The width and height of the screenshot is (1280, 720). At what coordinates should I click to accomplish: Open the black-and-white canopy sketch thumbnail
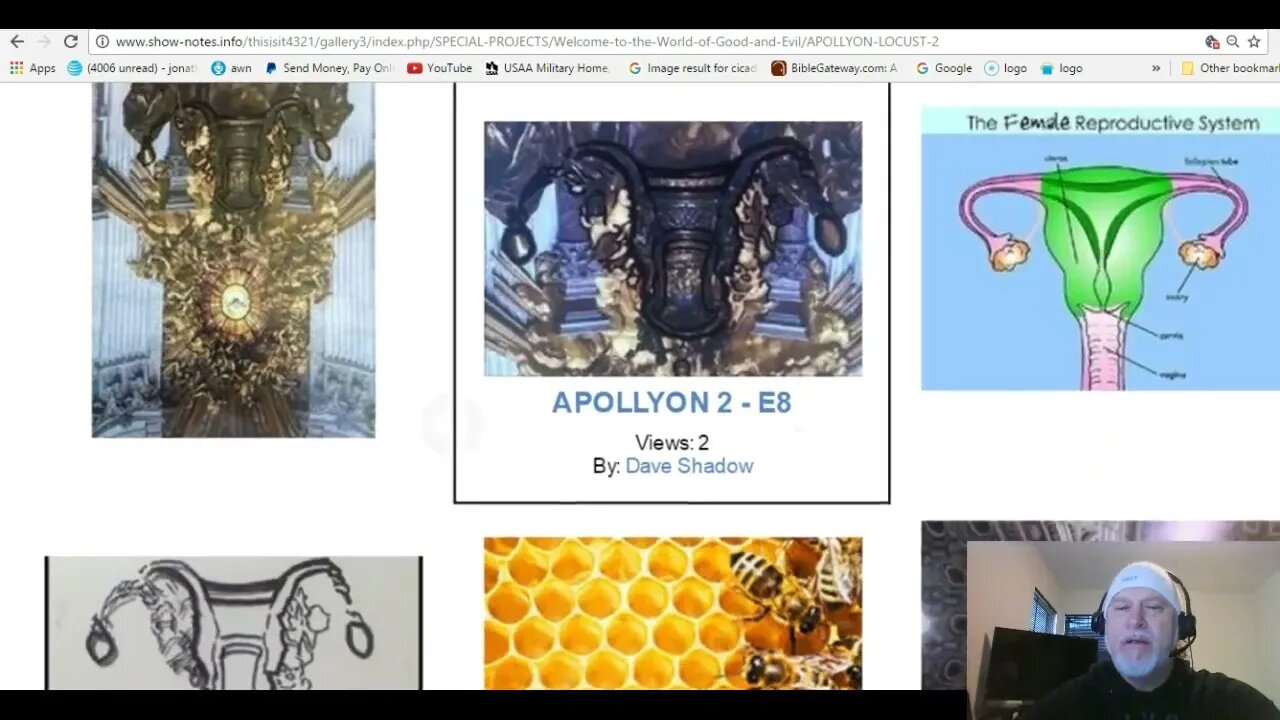click(x=233, y=623)
